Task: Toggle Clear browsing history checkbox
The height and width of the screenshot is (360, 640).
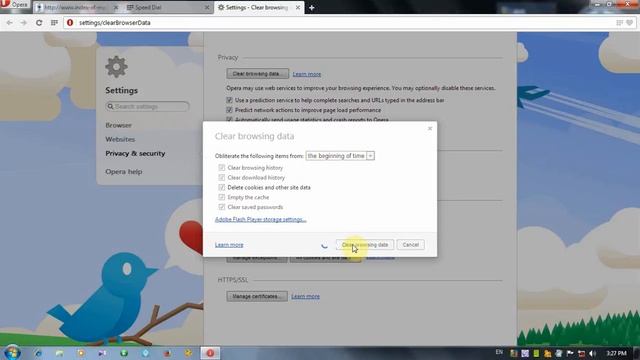Action: click(222, 168)
